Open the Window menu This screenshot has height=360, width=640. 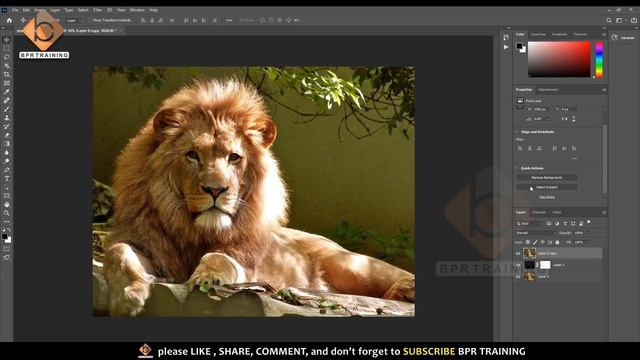137,10
